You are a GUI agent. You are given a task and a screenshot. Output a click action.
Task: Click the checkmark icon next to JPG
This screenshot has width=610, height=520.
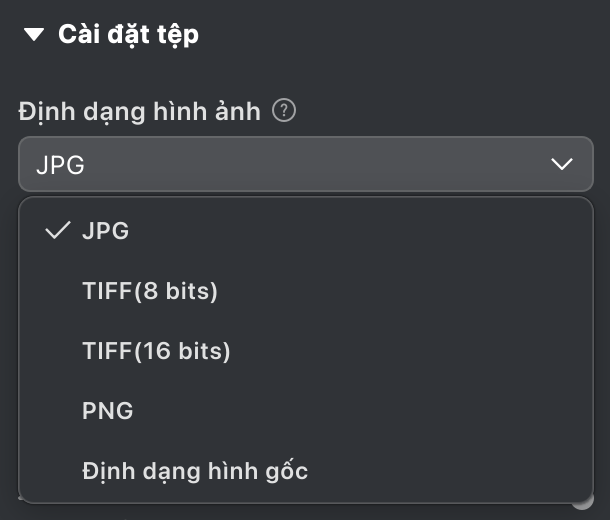[58, 231]
